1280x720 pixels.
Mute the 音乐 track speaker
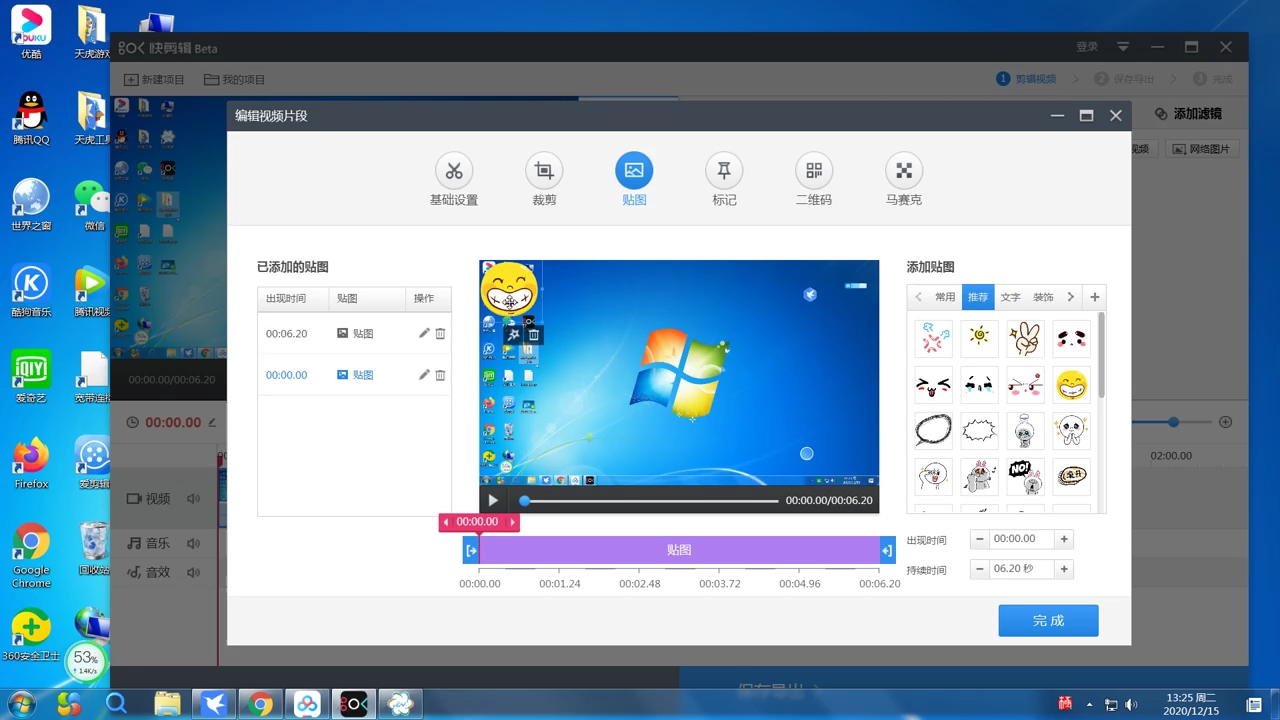tap(193, 544)
